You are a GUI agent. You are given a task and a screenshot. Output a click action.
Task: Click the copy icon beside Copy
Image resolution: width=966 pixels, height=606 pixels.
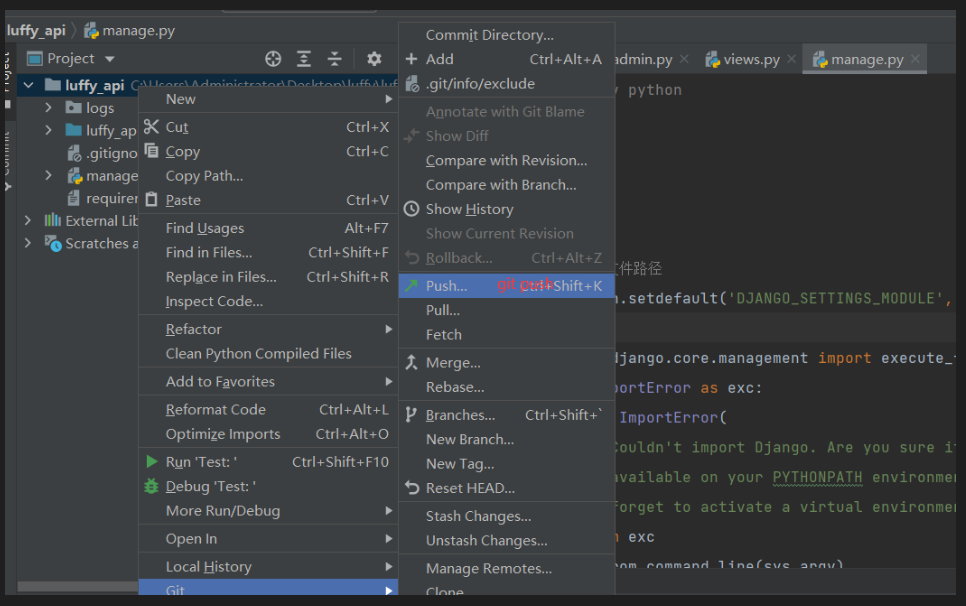coord(152,150)
